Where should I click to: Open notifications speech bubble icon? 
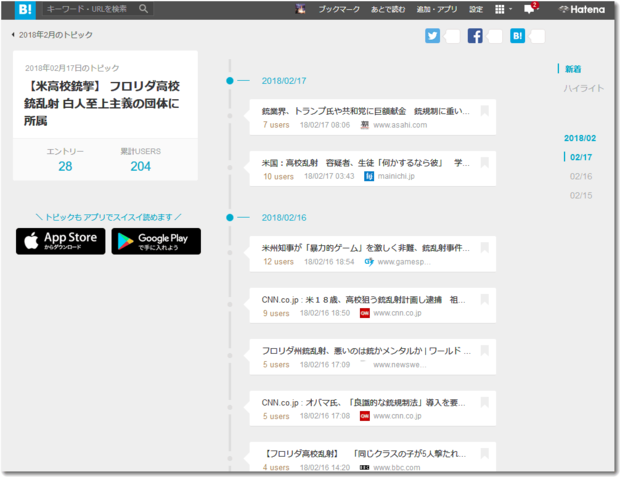point(529,9)
